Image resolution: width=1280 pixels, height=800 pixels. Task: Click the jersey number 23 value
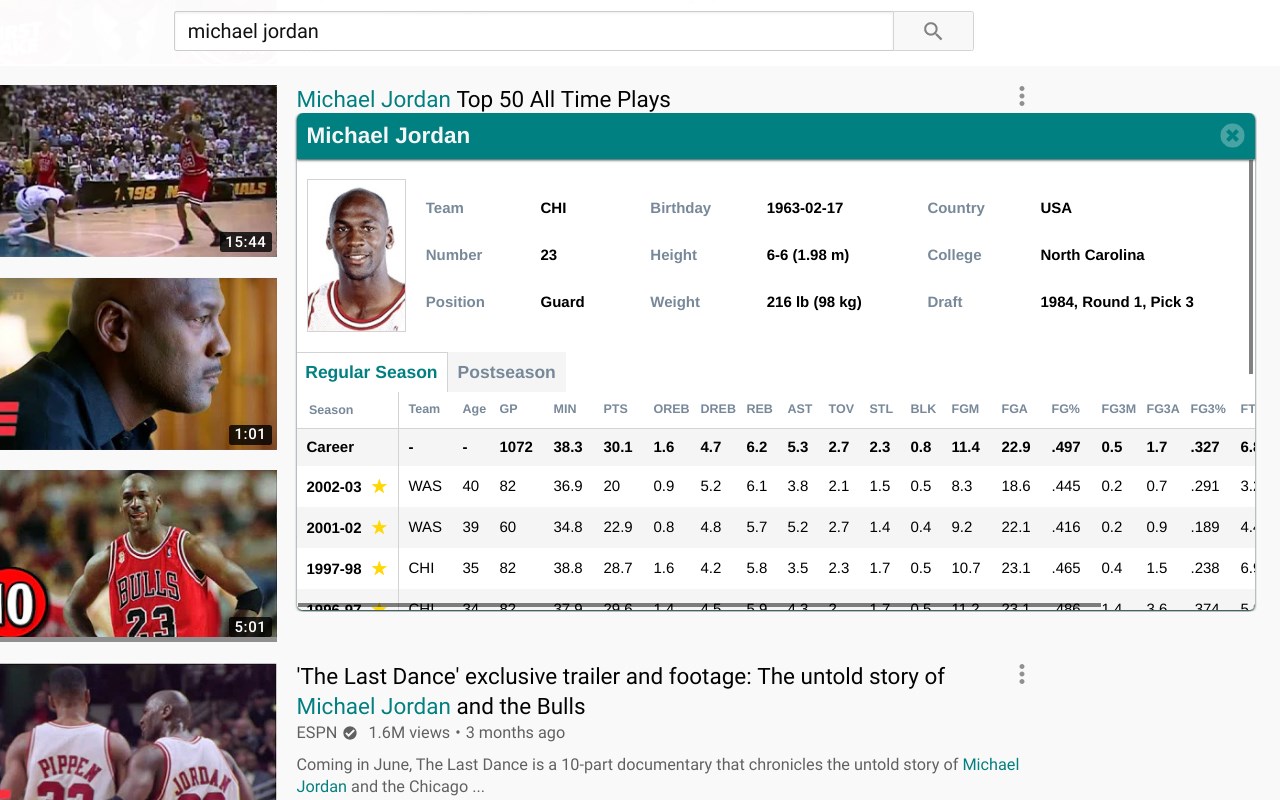click(x=548, y=255)
